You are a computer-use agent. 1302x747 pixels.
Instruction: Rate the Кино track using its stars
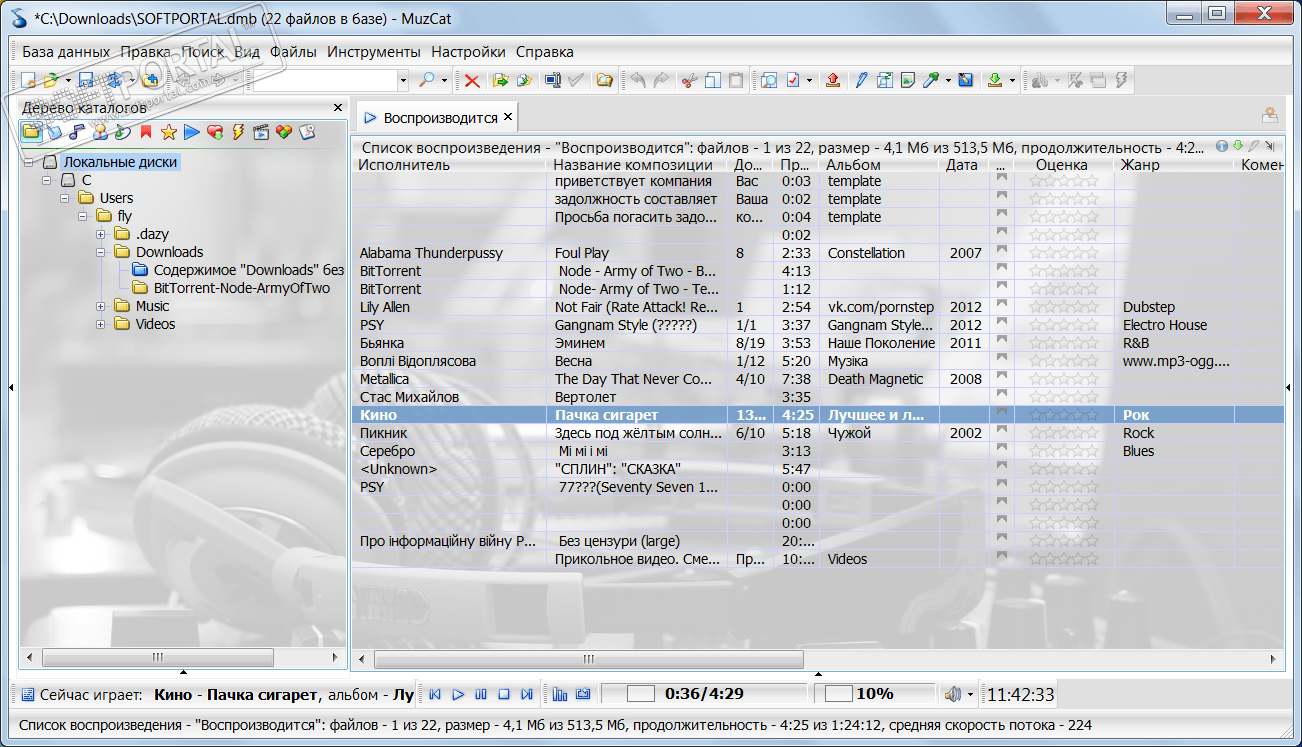[1064, 414]
